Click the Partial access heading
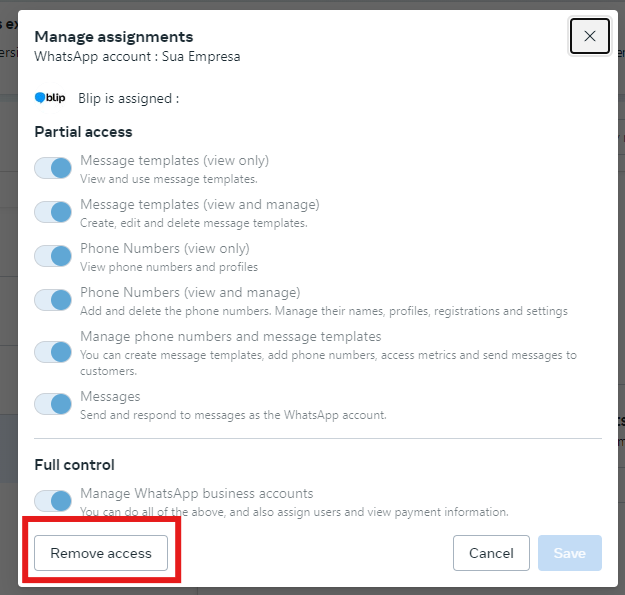Viewport: 625px width, 595px height. pyautogui.click(x=83, y=132)
